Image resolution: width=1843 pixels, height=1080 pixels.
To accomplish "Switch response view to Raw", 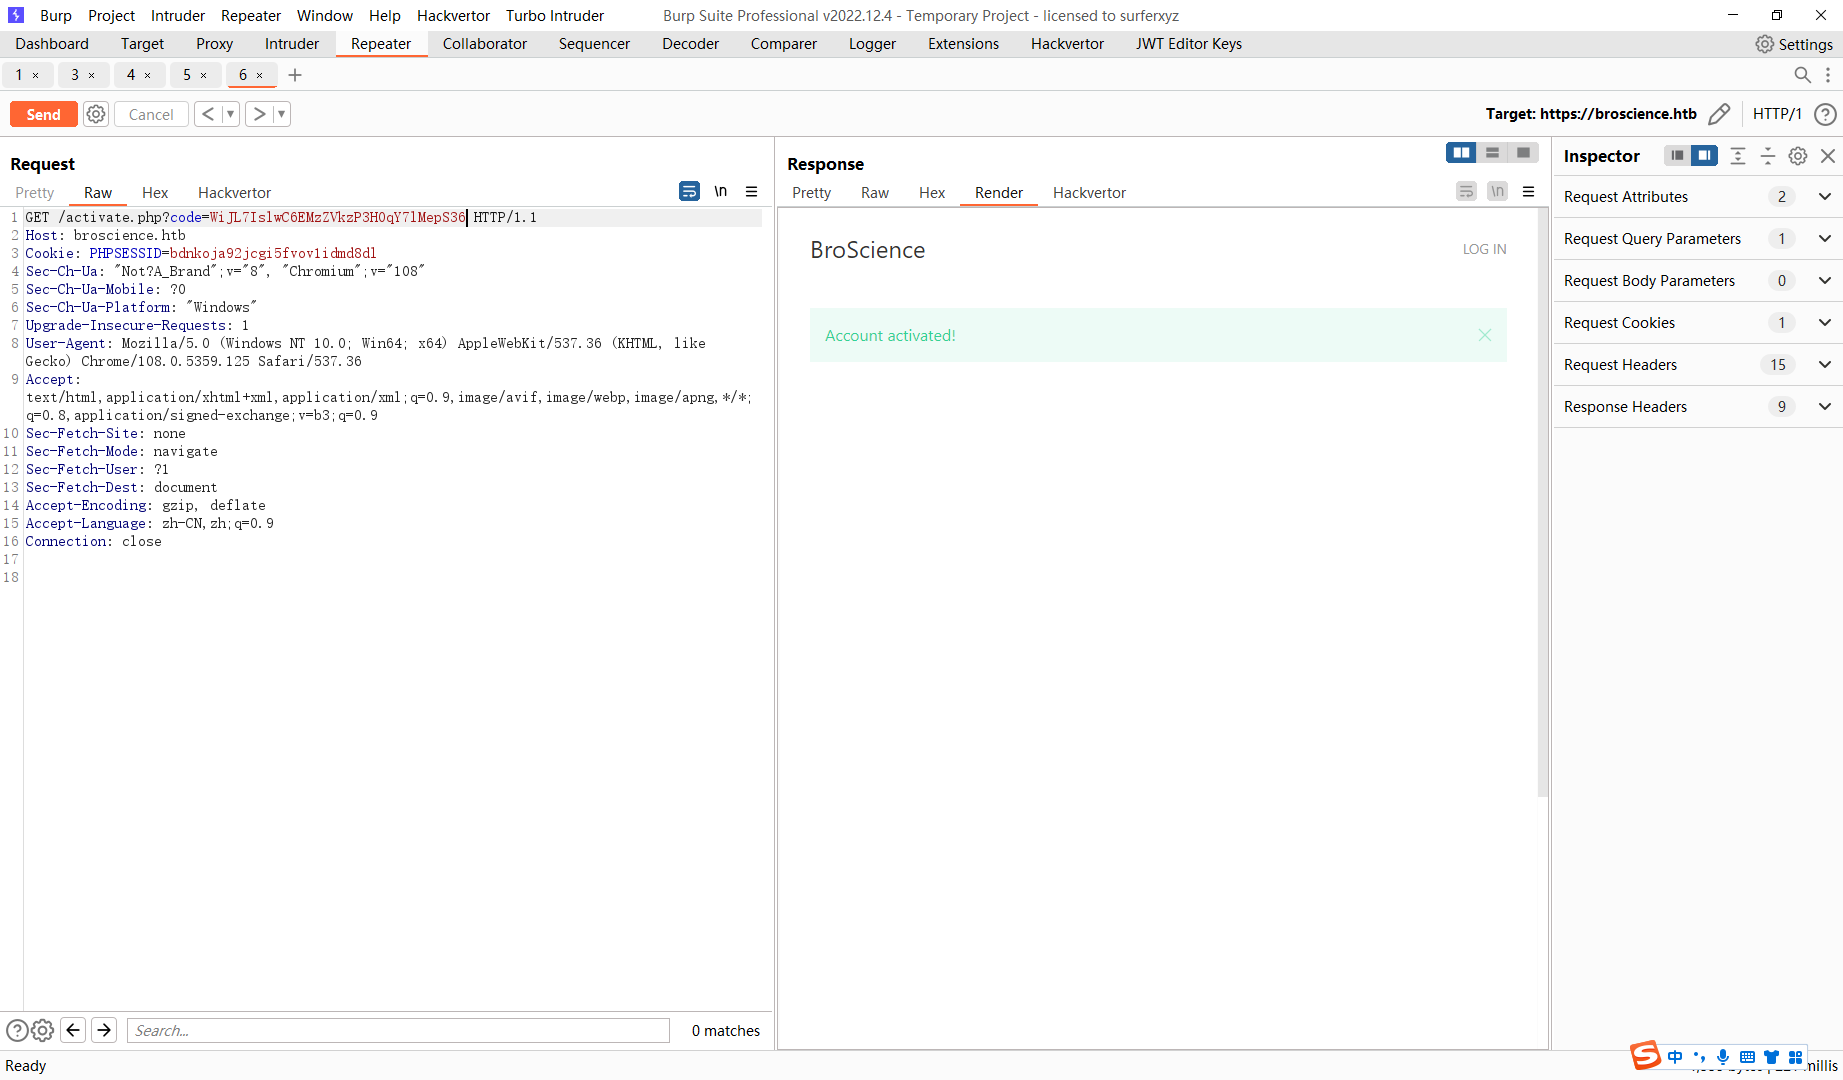I will [x=875, y=193].
